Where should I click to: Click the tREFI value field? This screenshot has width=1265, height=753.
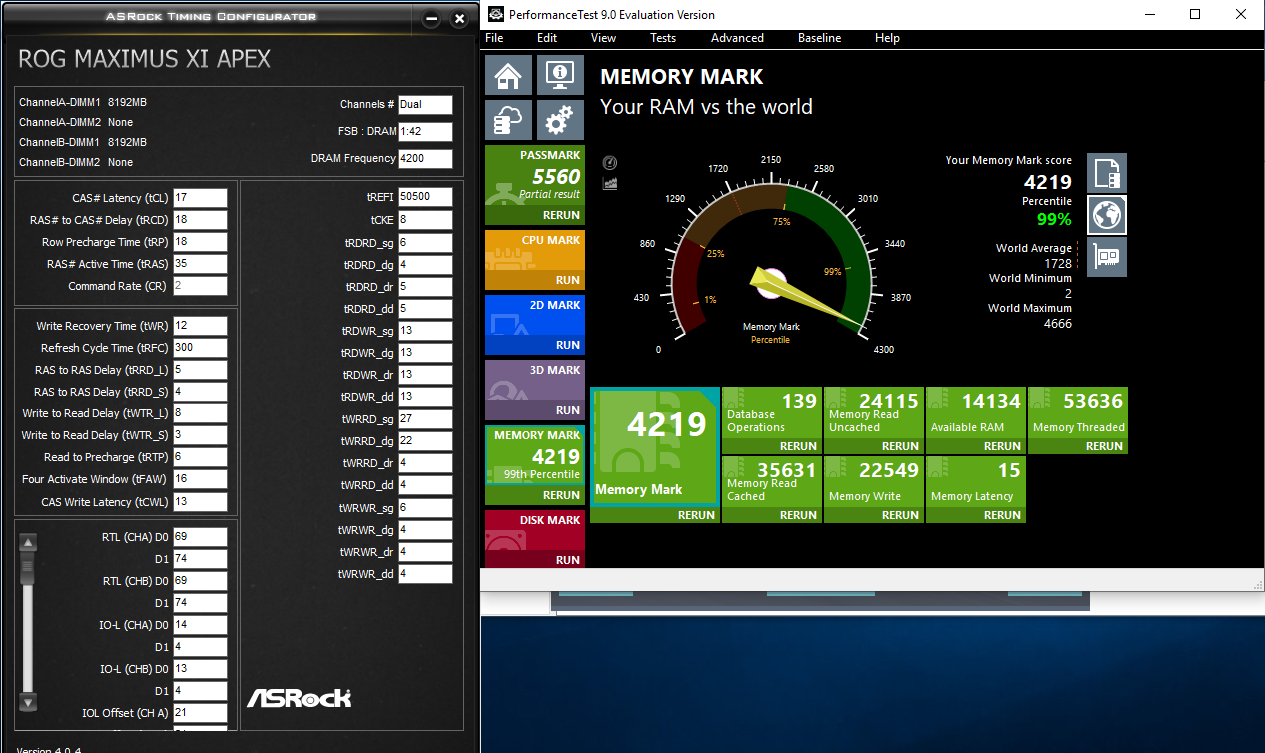point(425,197)
